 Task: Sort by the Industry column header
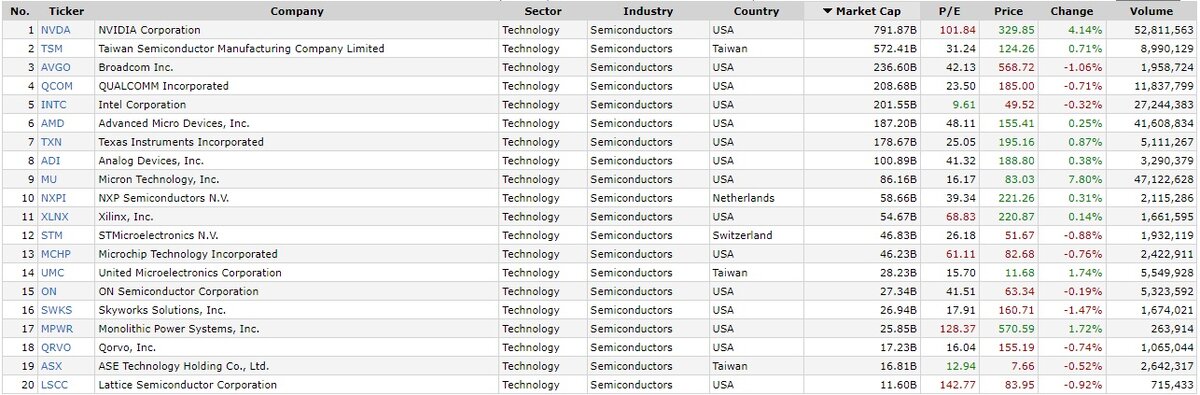pyautogui.click(x=647, y=11)
